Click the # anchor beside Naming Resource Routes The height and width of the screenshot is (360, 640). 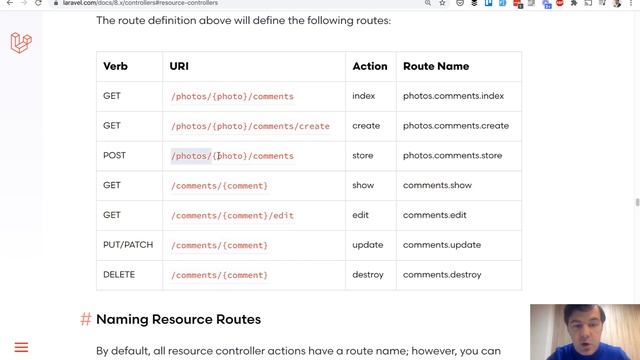[86, 319]
